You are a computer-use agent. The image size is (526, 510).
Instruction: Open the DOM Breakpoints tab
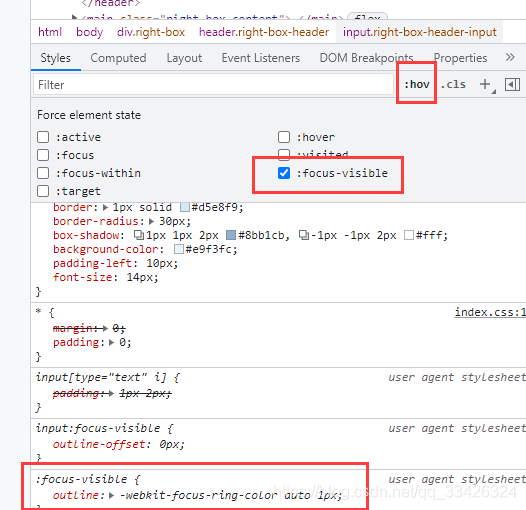(366, 58)
